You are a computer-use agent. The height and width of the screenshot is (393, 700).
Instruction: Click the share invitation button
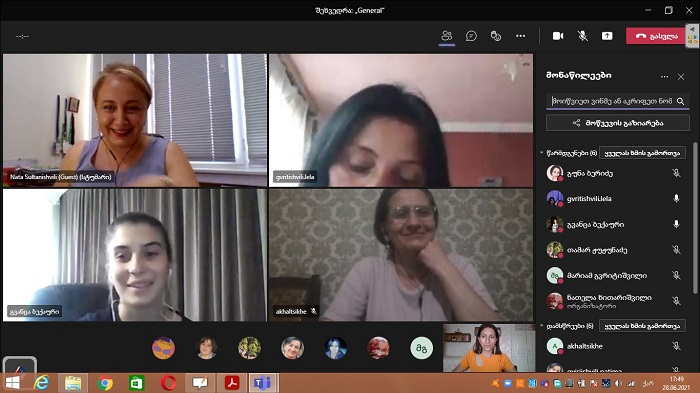pos(617,123)
